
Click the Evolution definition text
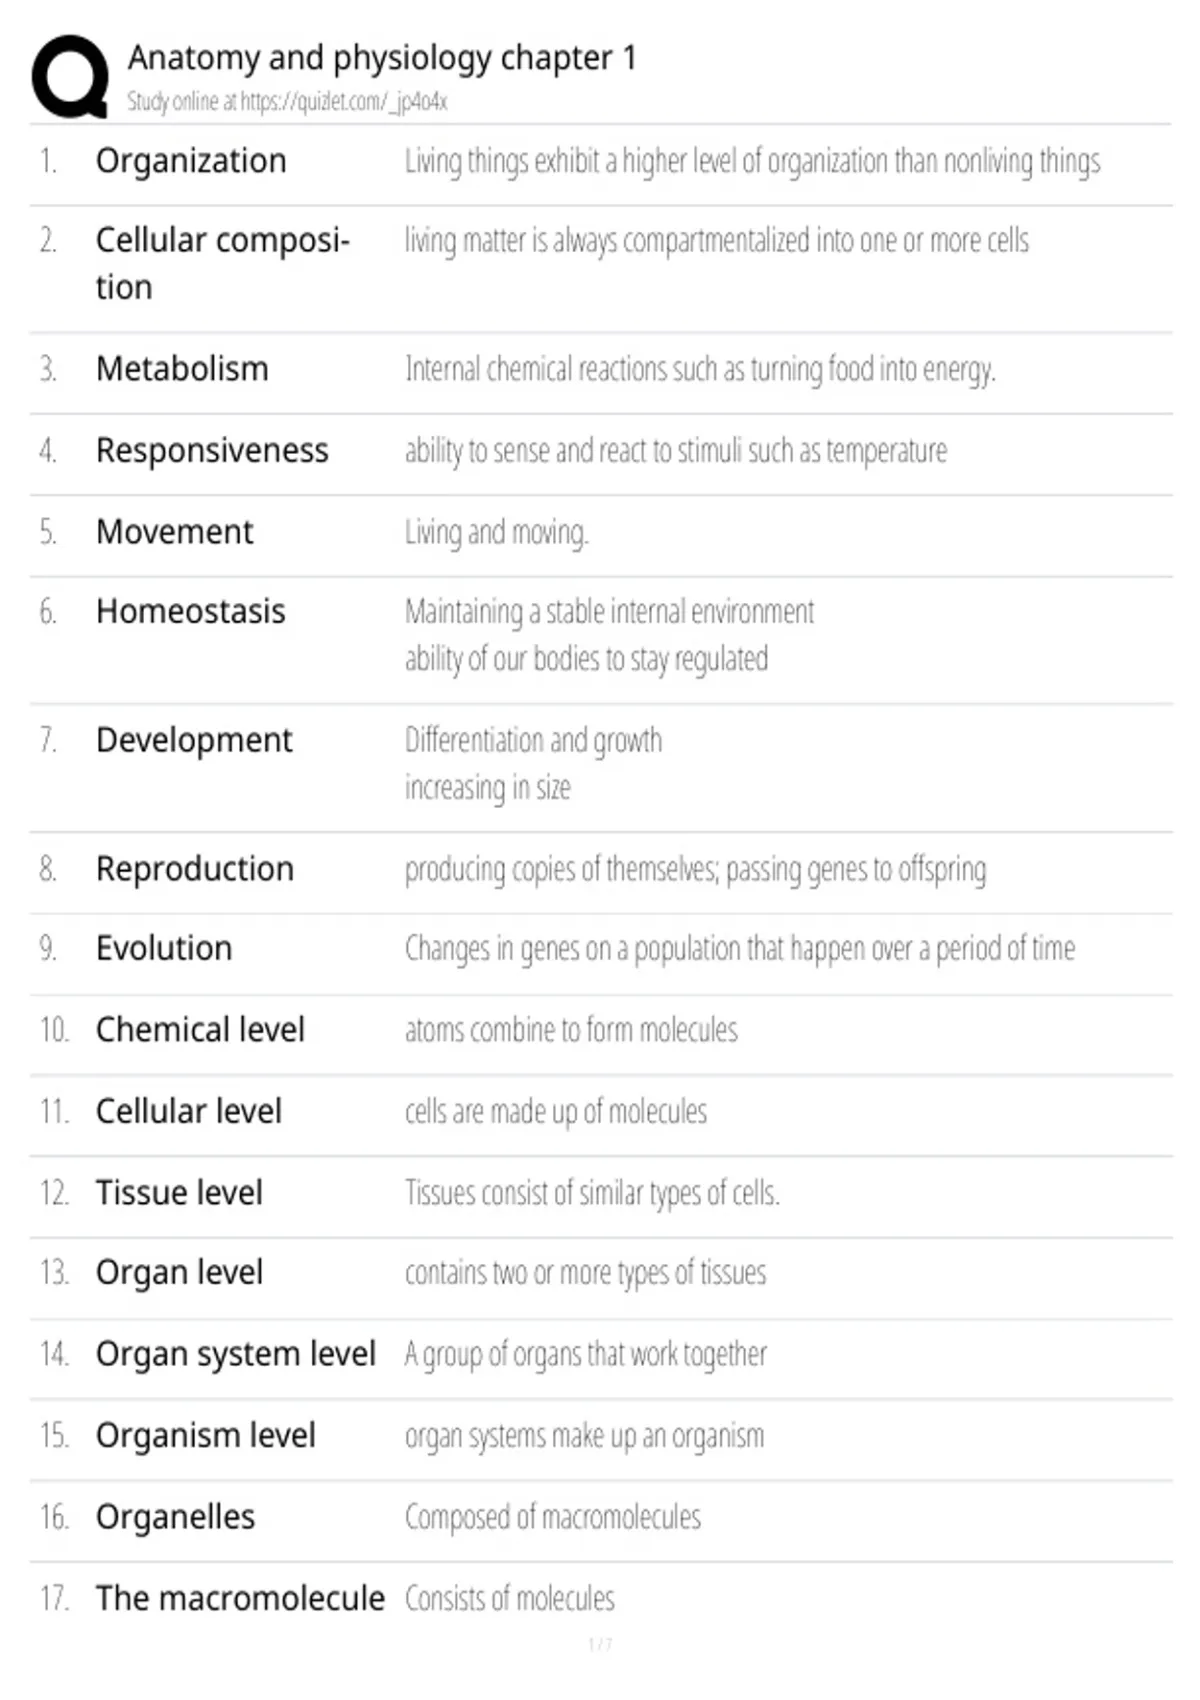point(740,948)
